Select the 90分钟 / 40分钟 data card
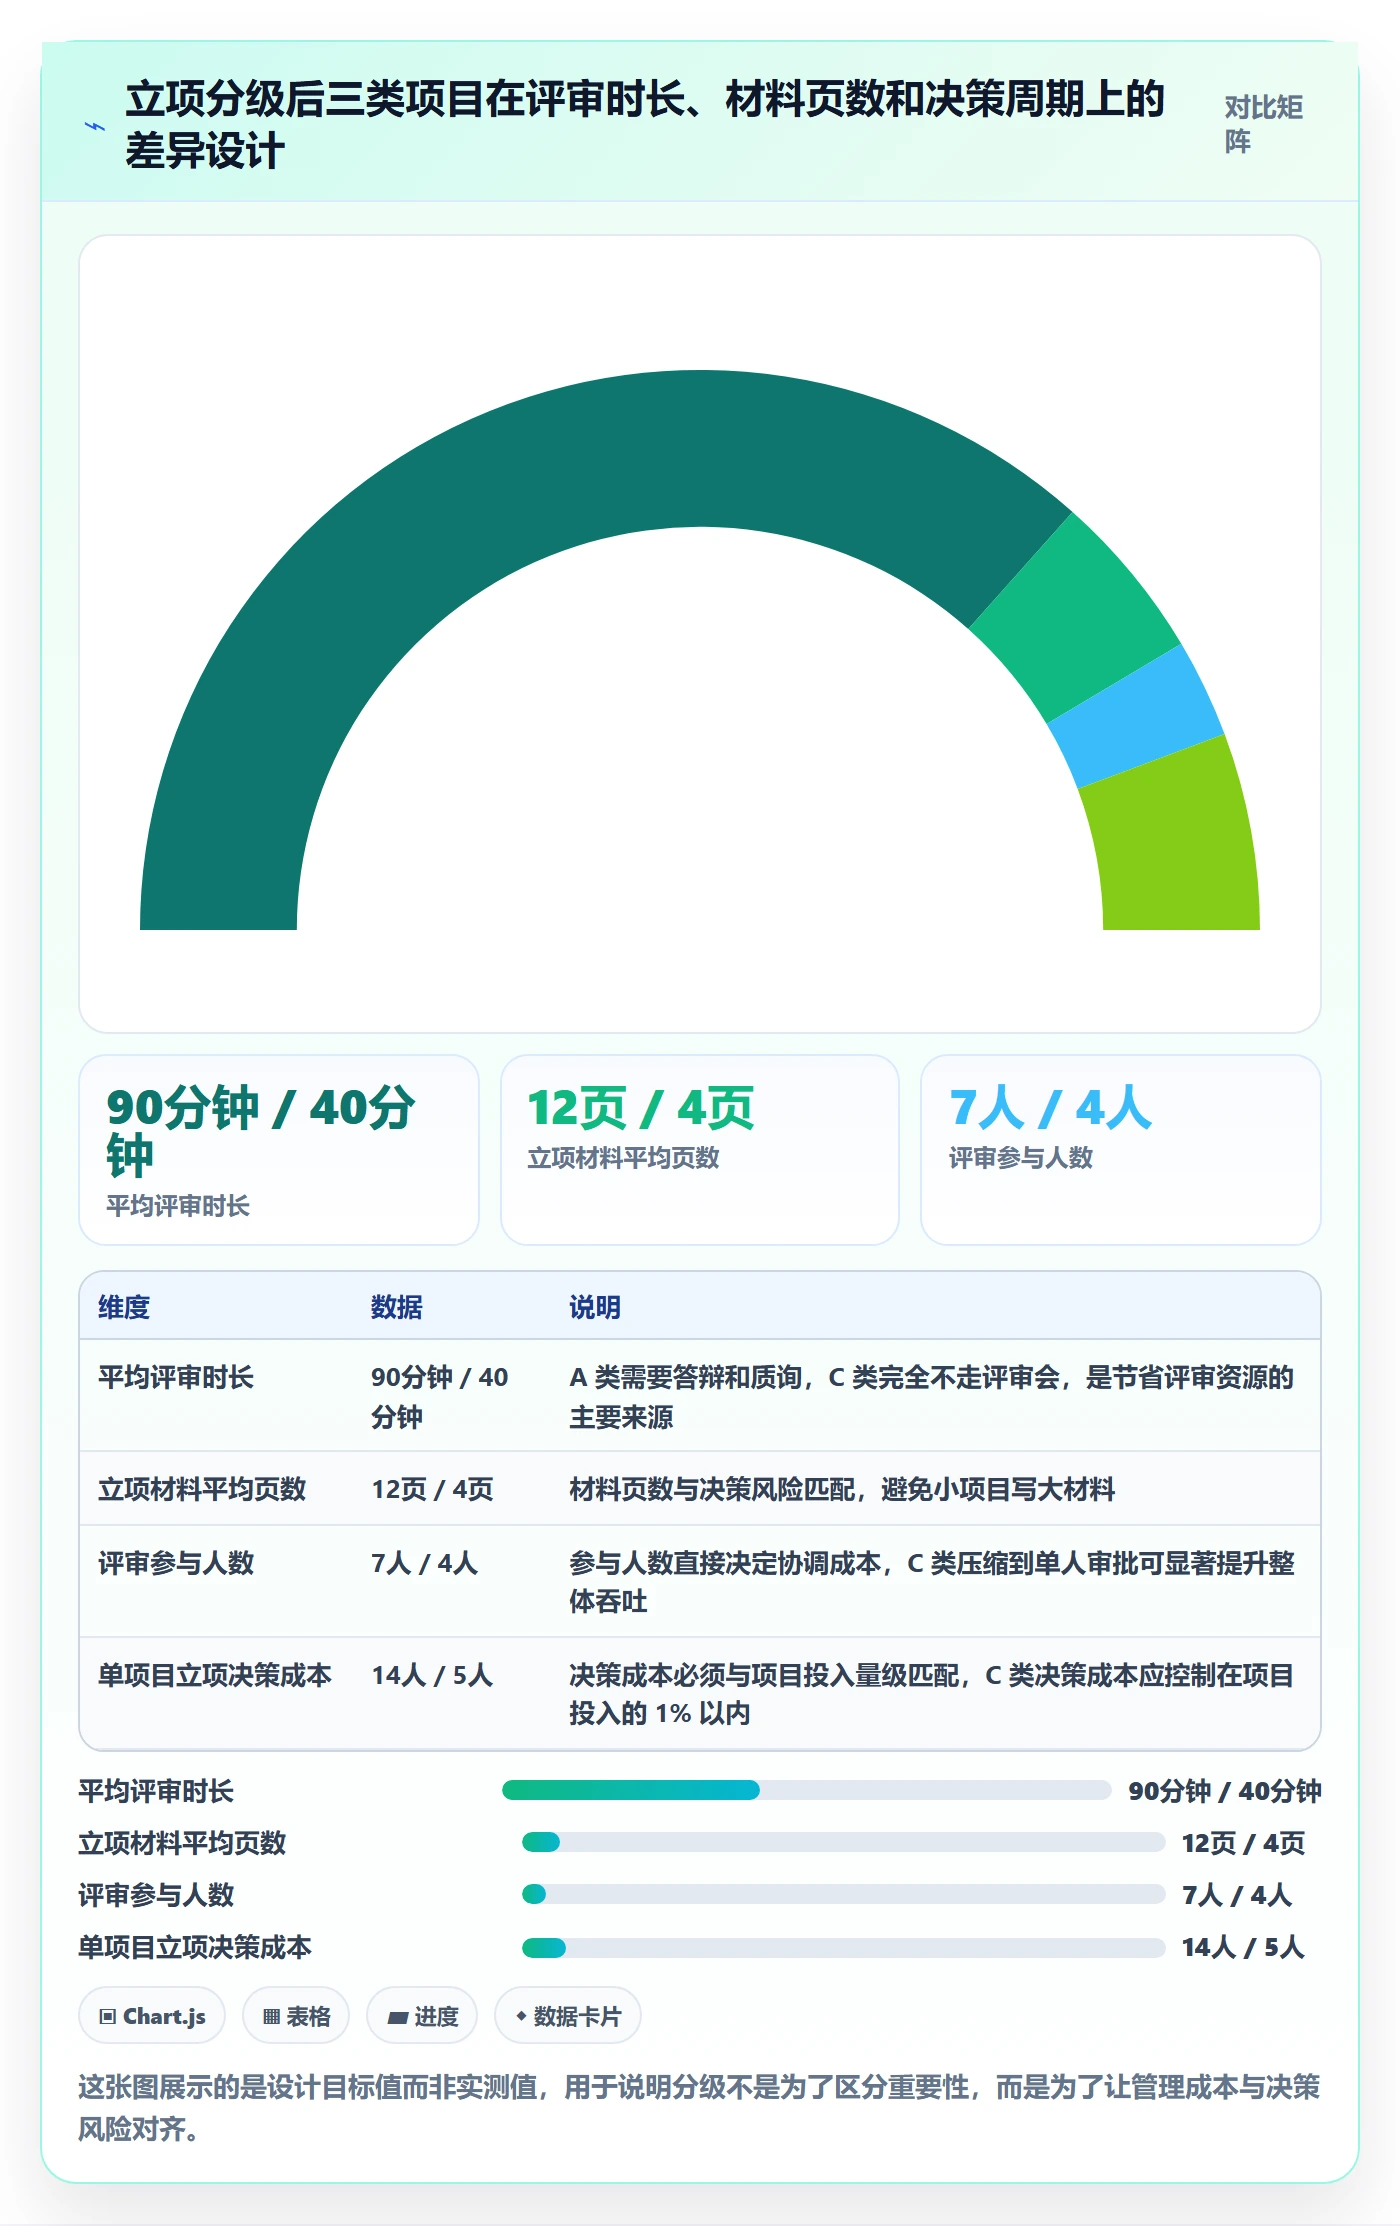This screenshot has height=2226, width=1400. point(279,1150)
